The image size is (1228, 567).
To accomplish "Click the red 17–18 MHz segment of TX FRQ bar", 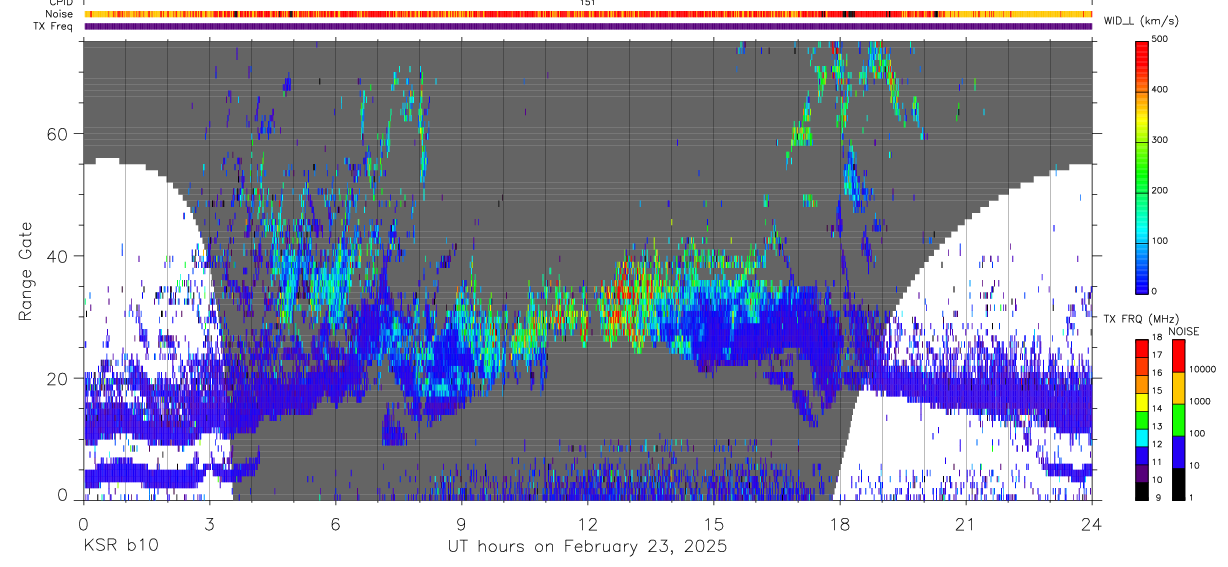I will (1142, 347).
